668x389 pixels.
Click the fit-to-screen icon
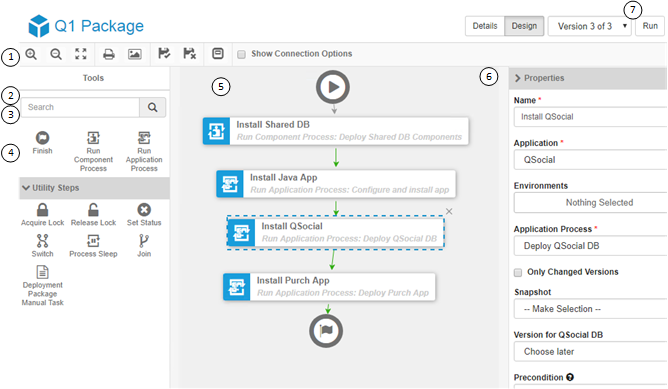[81, 54]
